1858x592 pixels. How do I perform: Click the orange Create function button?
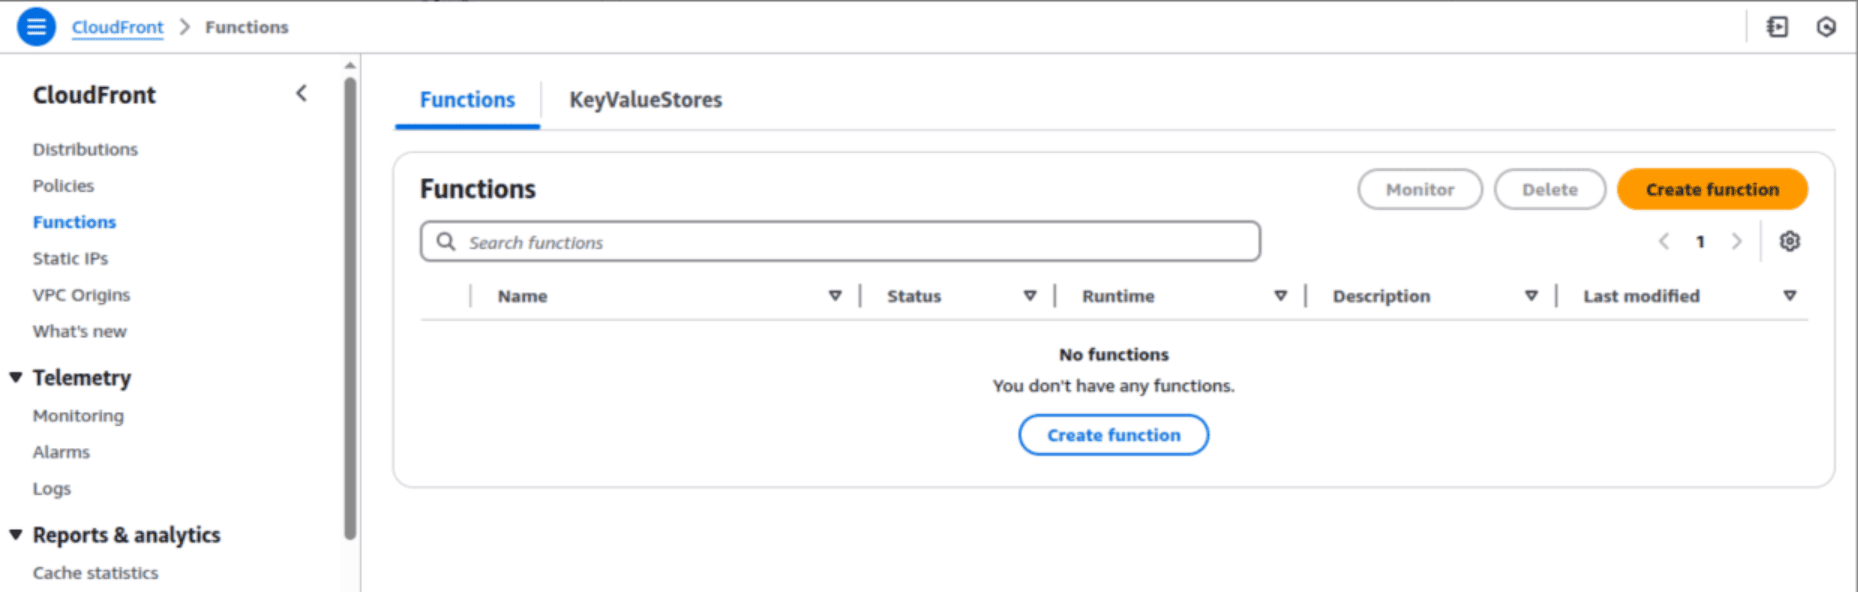point(1711,189)
